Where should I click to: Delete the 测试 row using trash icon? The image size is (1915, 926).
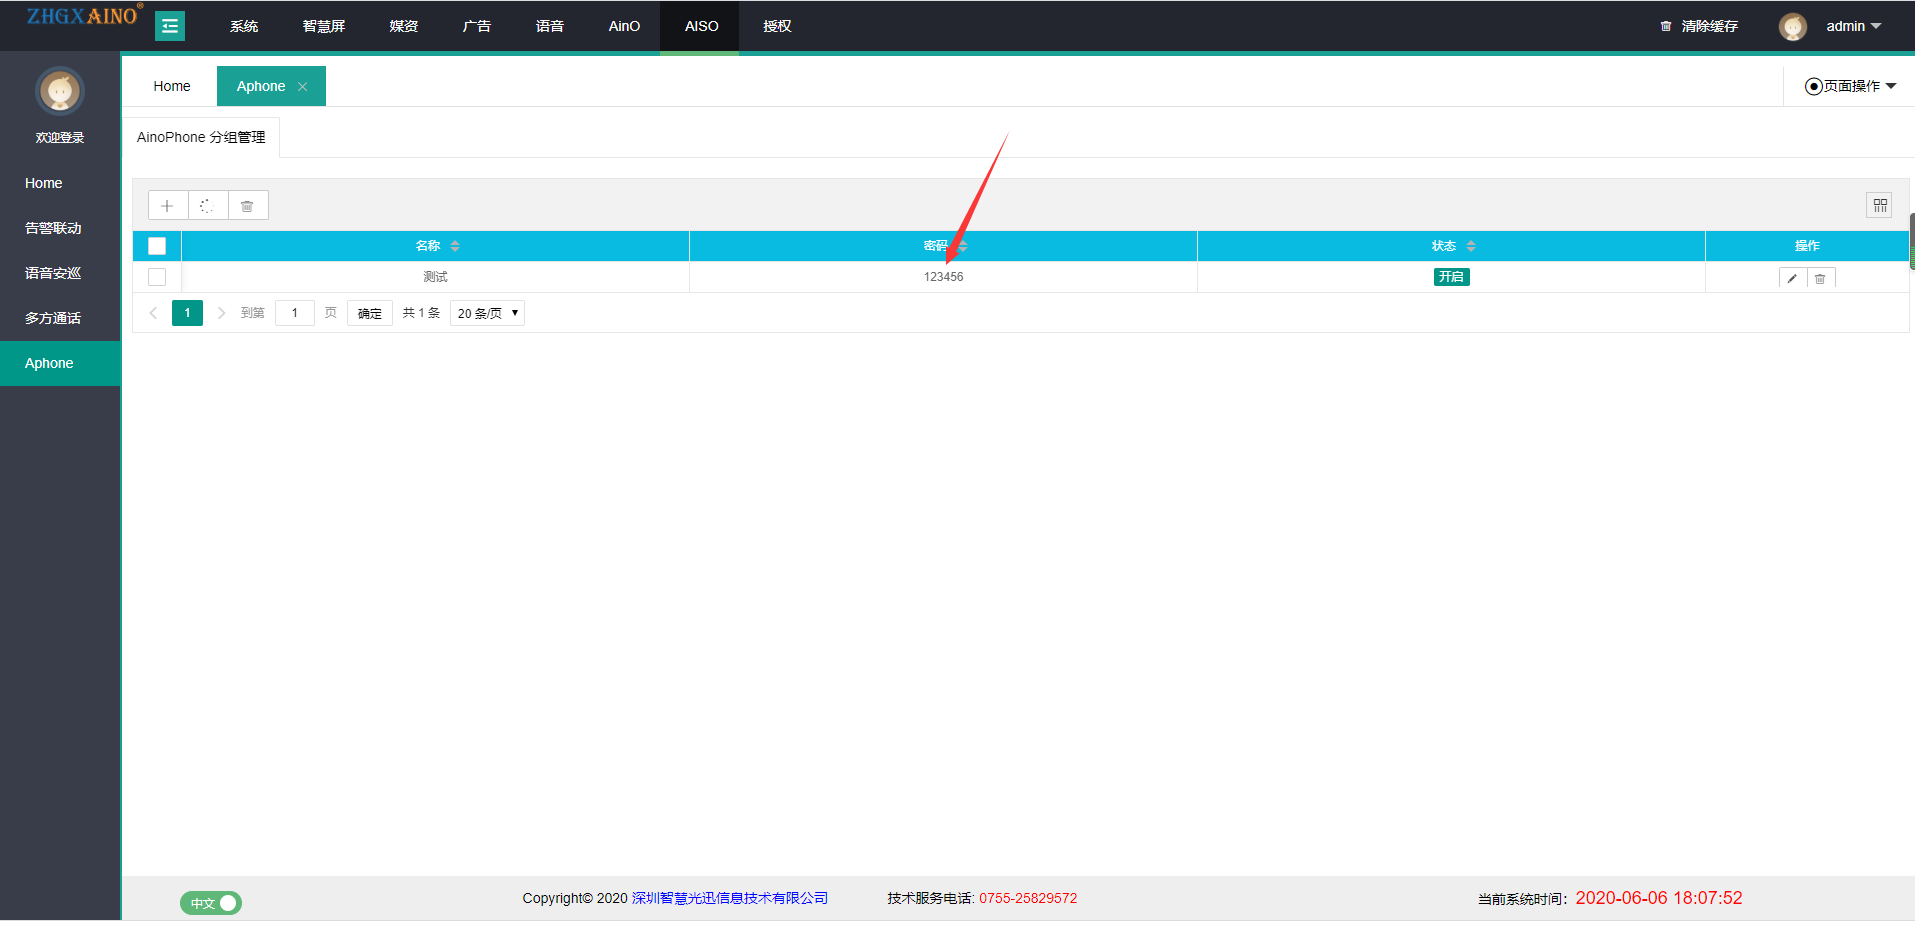[1820, 279]
